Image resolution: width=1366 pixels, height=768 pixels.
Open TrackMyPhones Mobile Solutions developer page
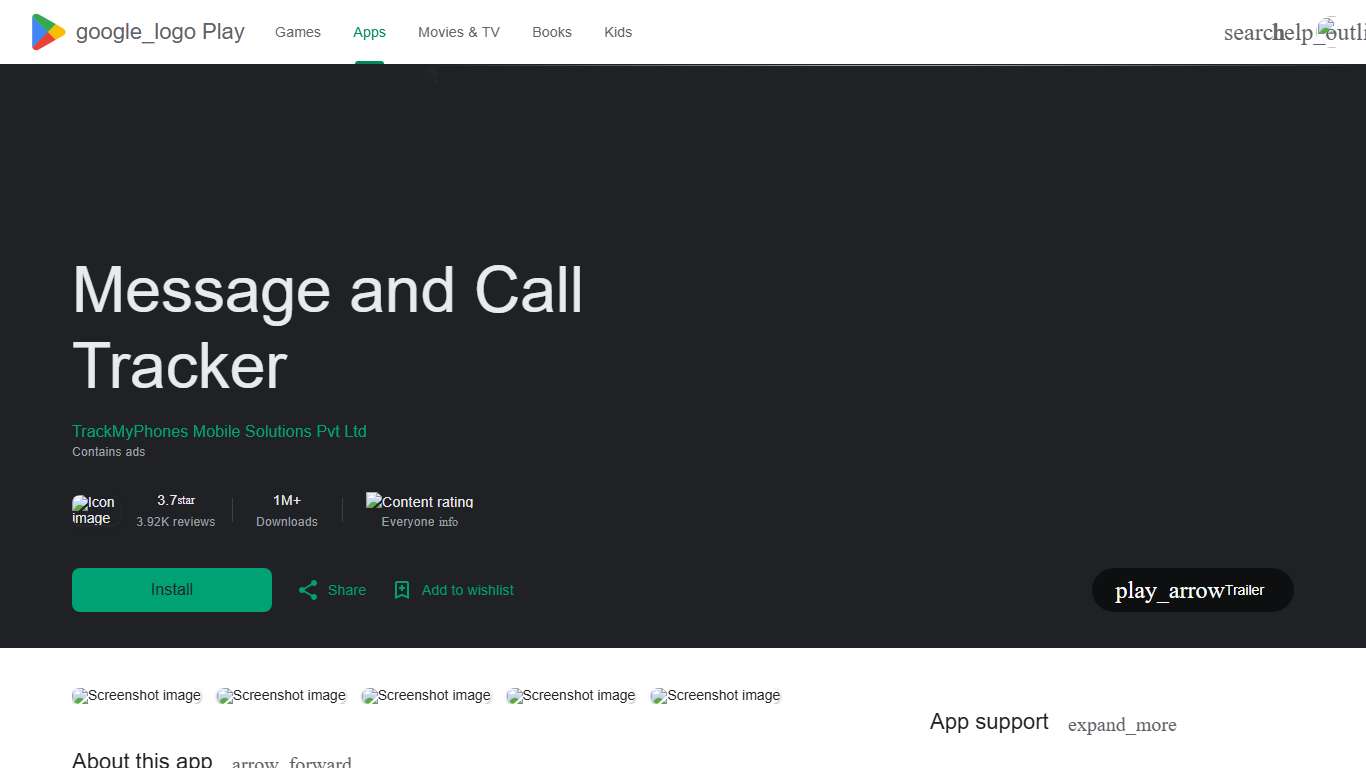click(219, 431)
